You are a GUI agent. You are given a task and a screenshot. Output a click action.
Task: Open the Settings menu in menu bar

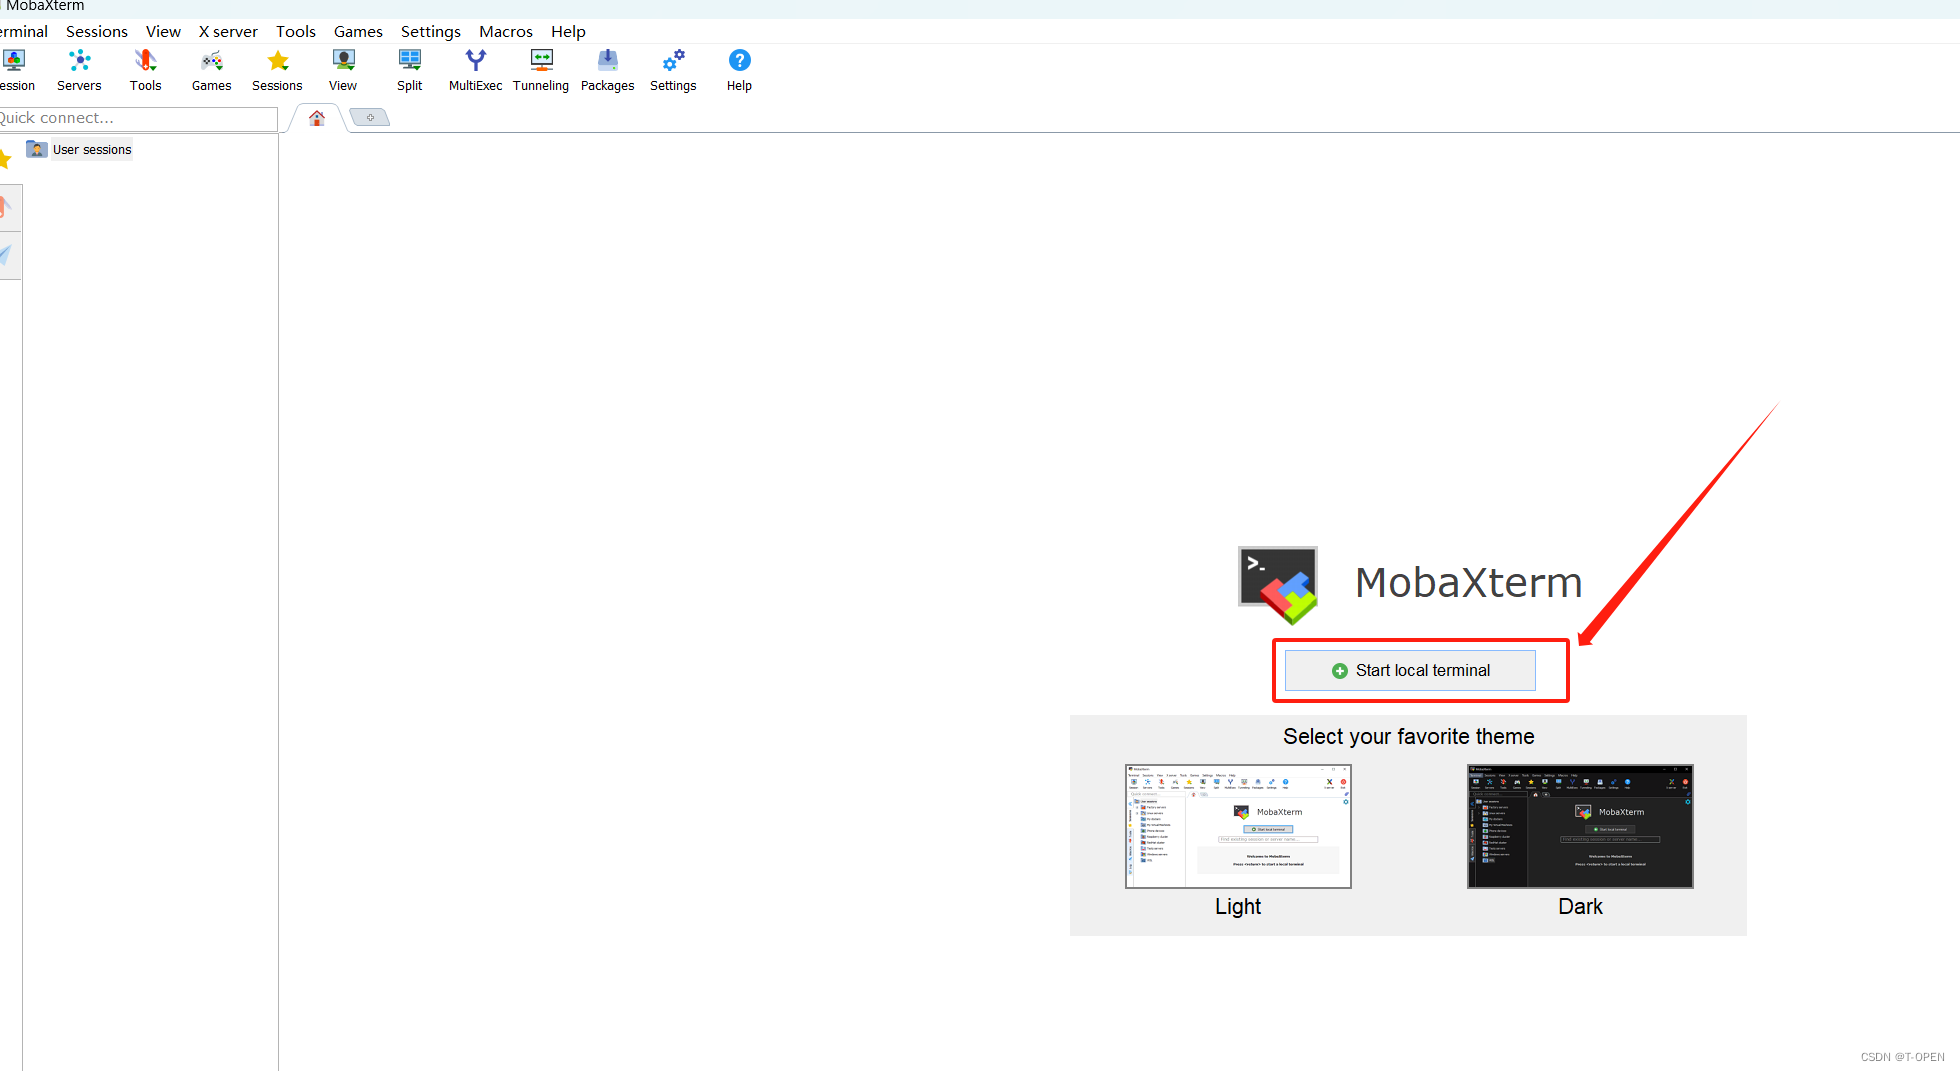coord(431,32)
